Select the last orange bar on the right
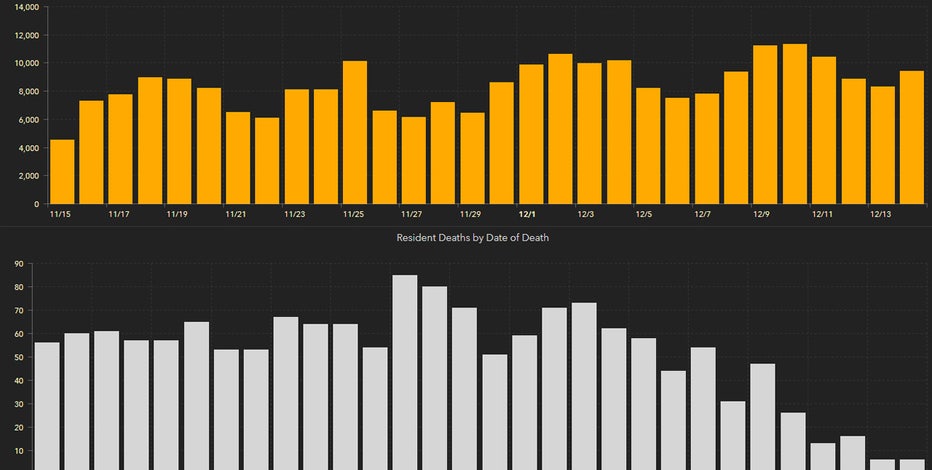Viewport: 932px width, 470px height. coord(911,137)
